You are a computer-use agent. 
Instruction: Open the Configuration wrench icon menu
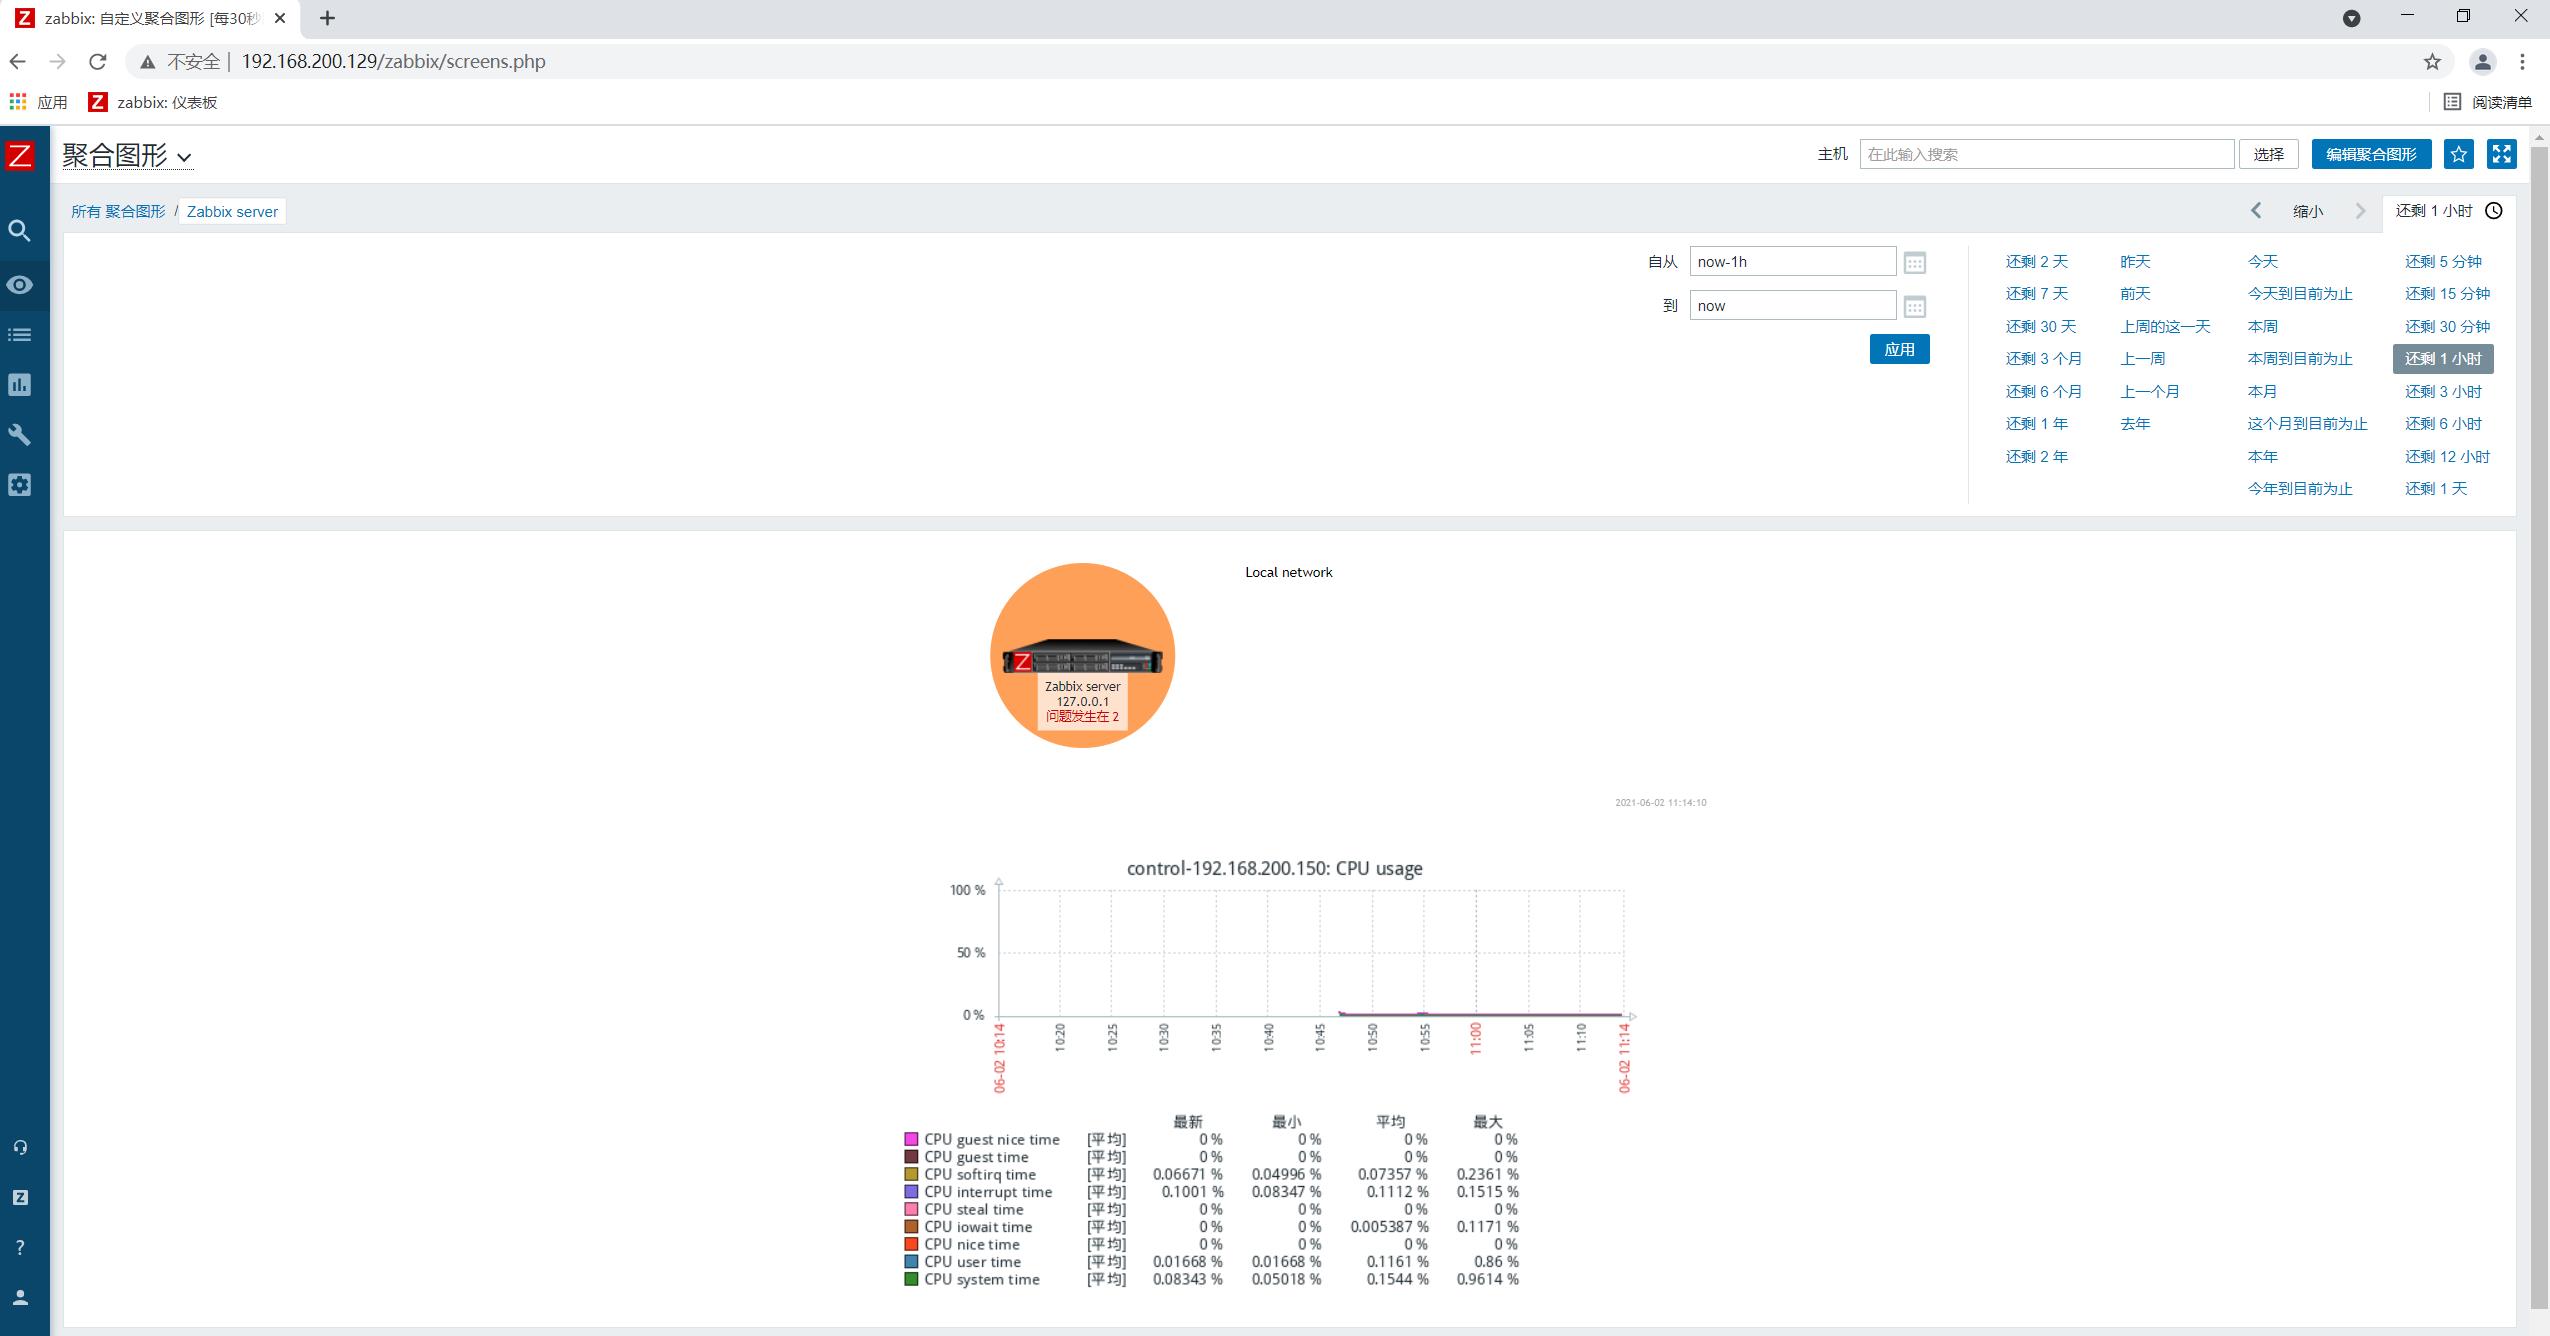[x=20, y=435]
